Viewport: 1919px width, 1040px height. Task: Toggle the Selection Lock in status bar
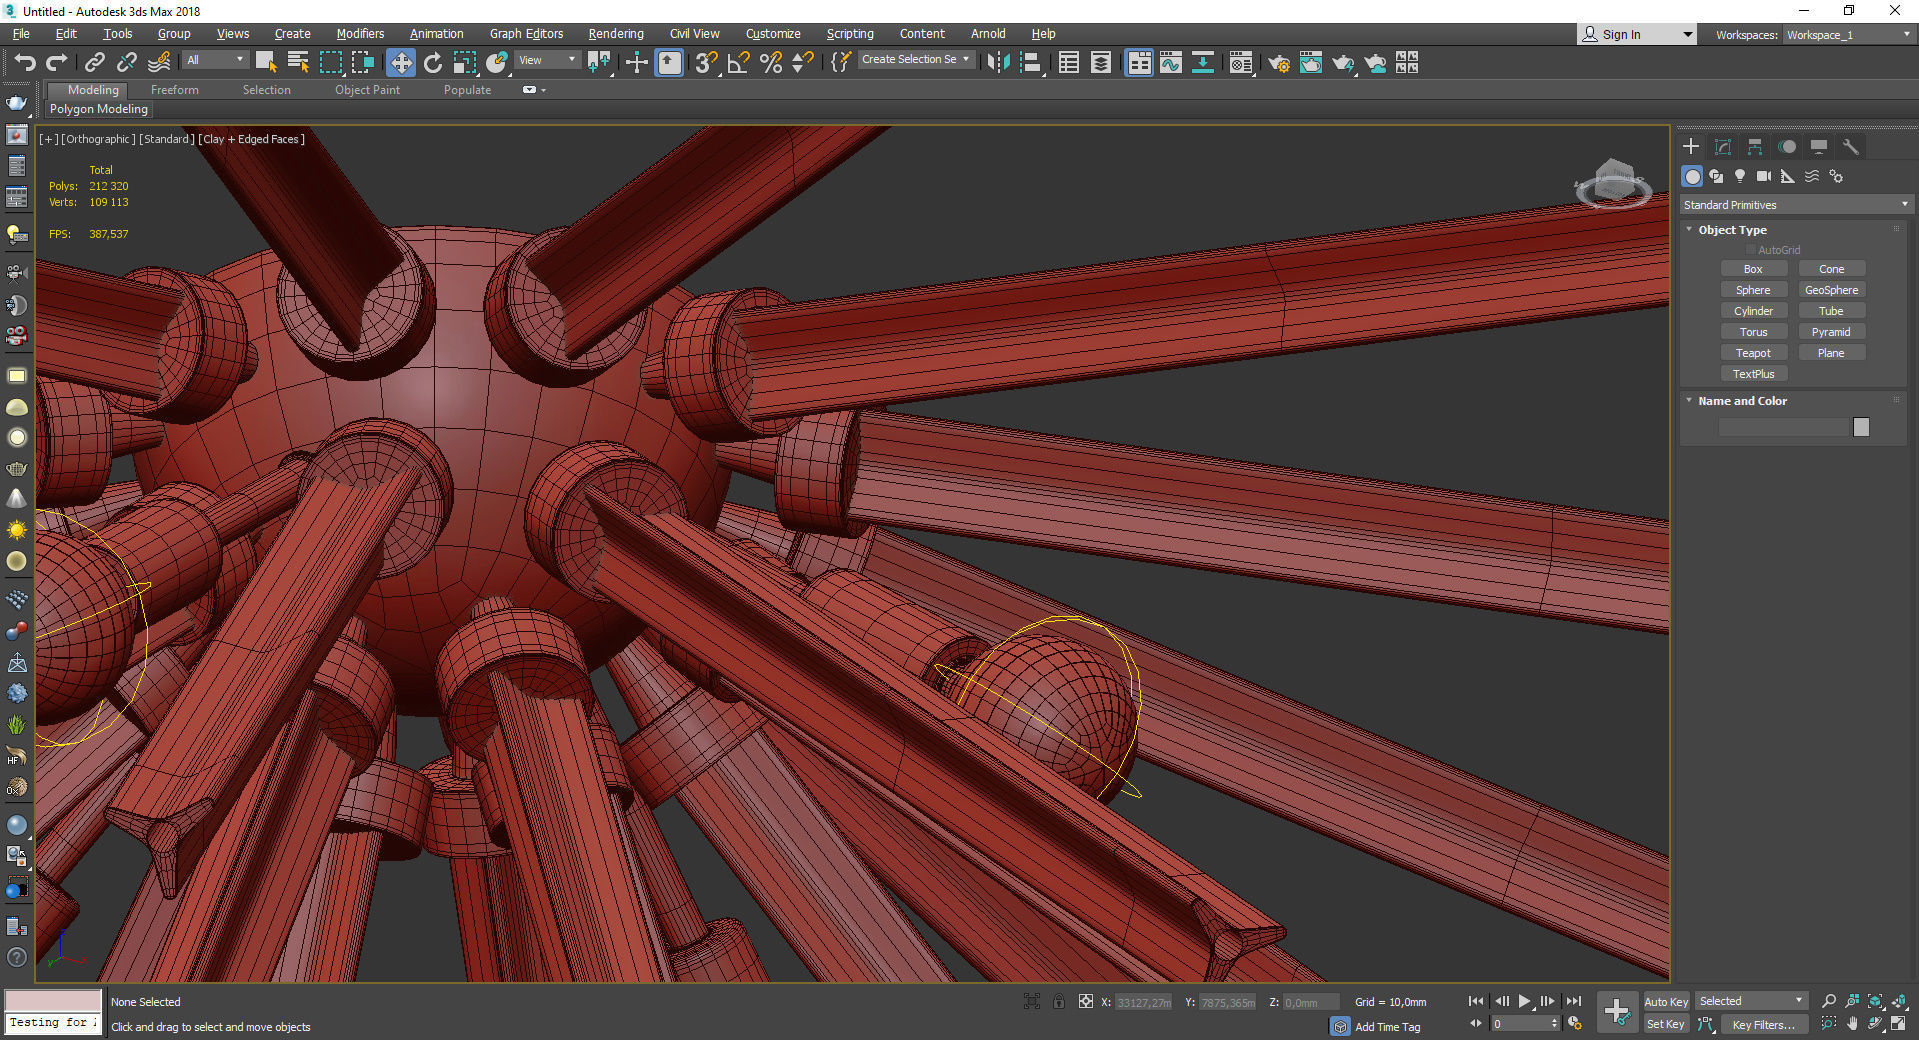tap(1059, 1001)
